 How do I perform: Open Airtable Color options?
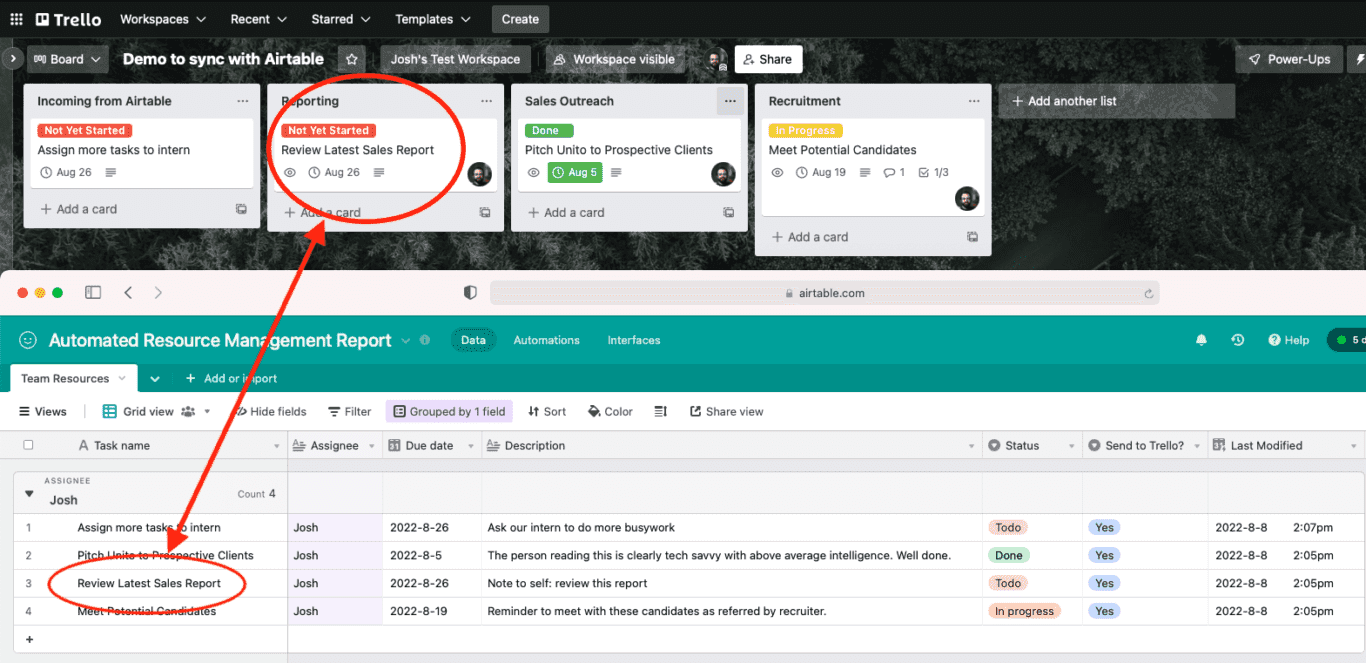(x=610, y=411)
